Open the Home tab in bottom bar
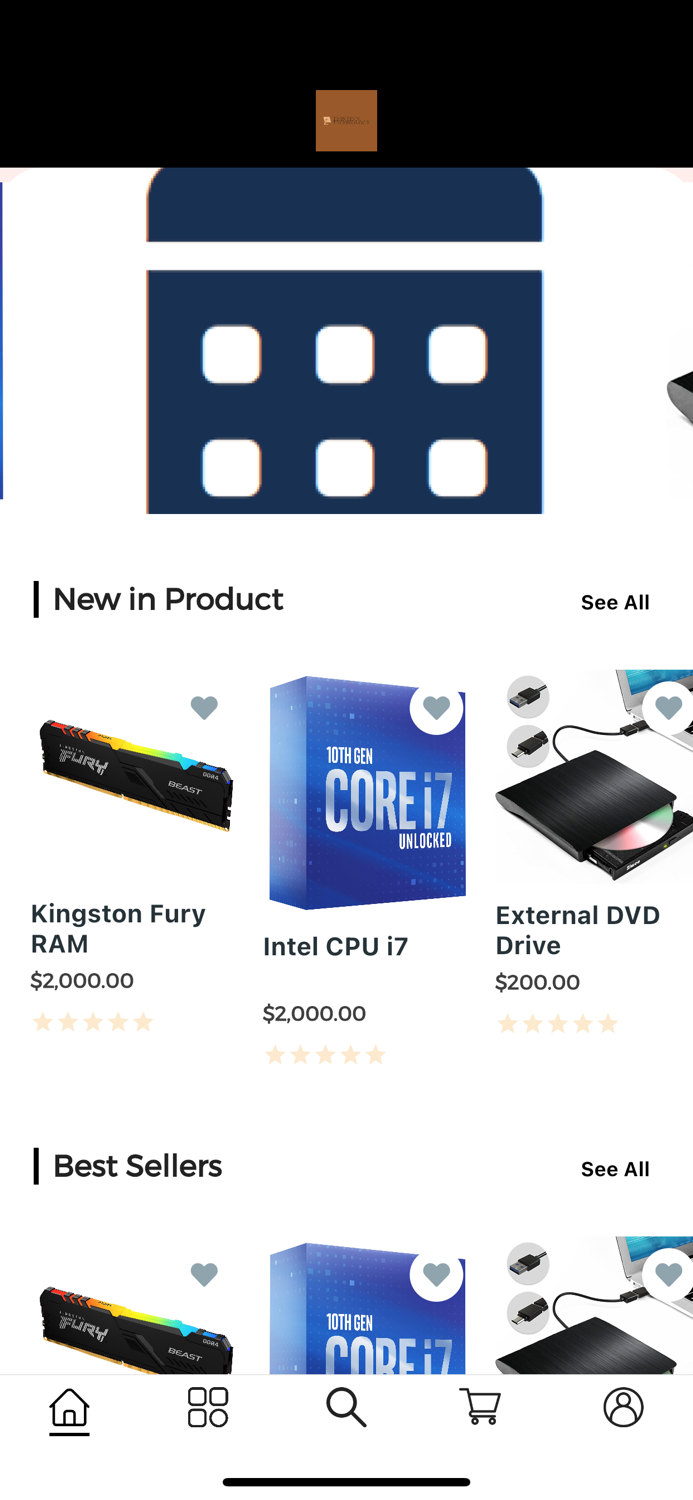Viewport: 693px width, 1500px height. [69, 1408]
